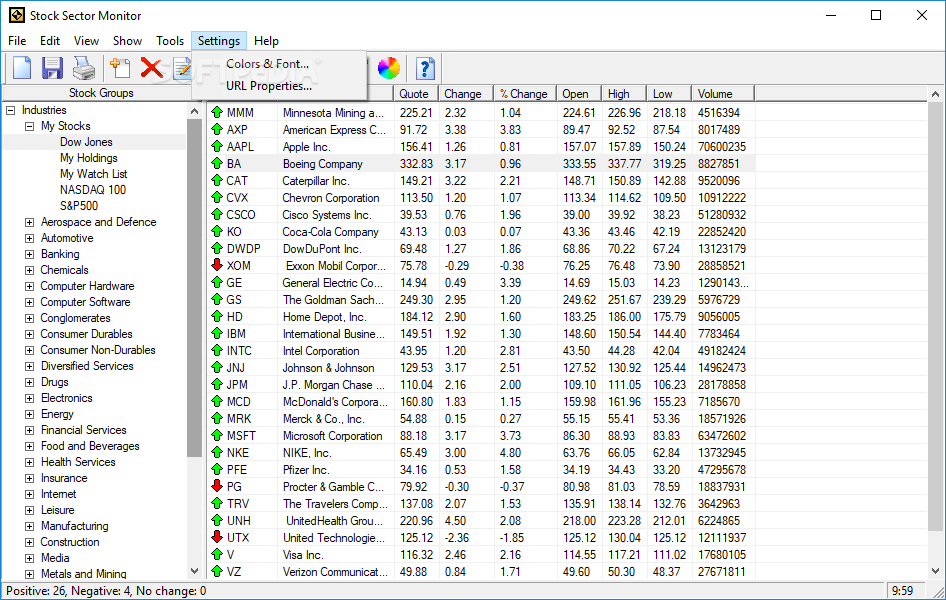Click the green arrow beside NKE
Image resolution: width=946 pixels, height=600 pixels.
click(217, 452)
